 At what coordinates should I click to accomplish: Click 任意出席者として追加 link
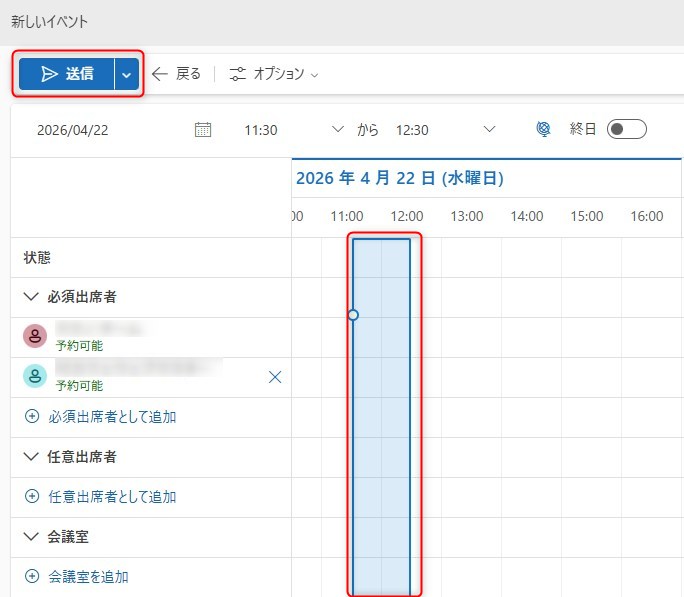click(112, 497)
